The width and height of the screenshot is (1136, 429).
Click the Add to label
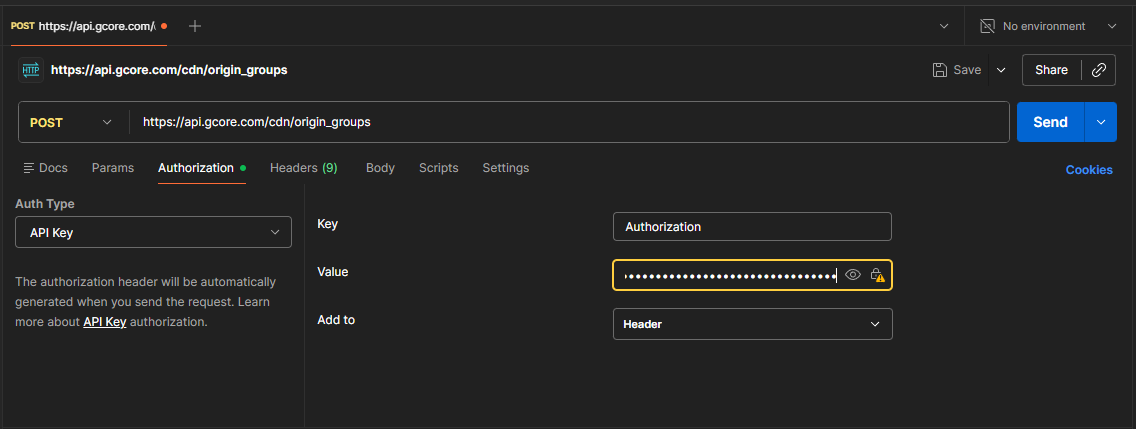336,319
